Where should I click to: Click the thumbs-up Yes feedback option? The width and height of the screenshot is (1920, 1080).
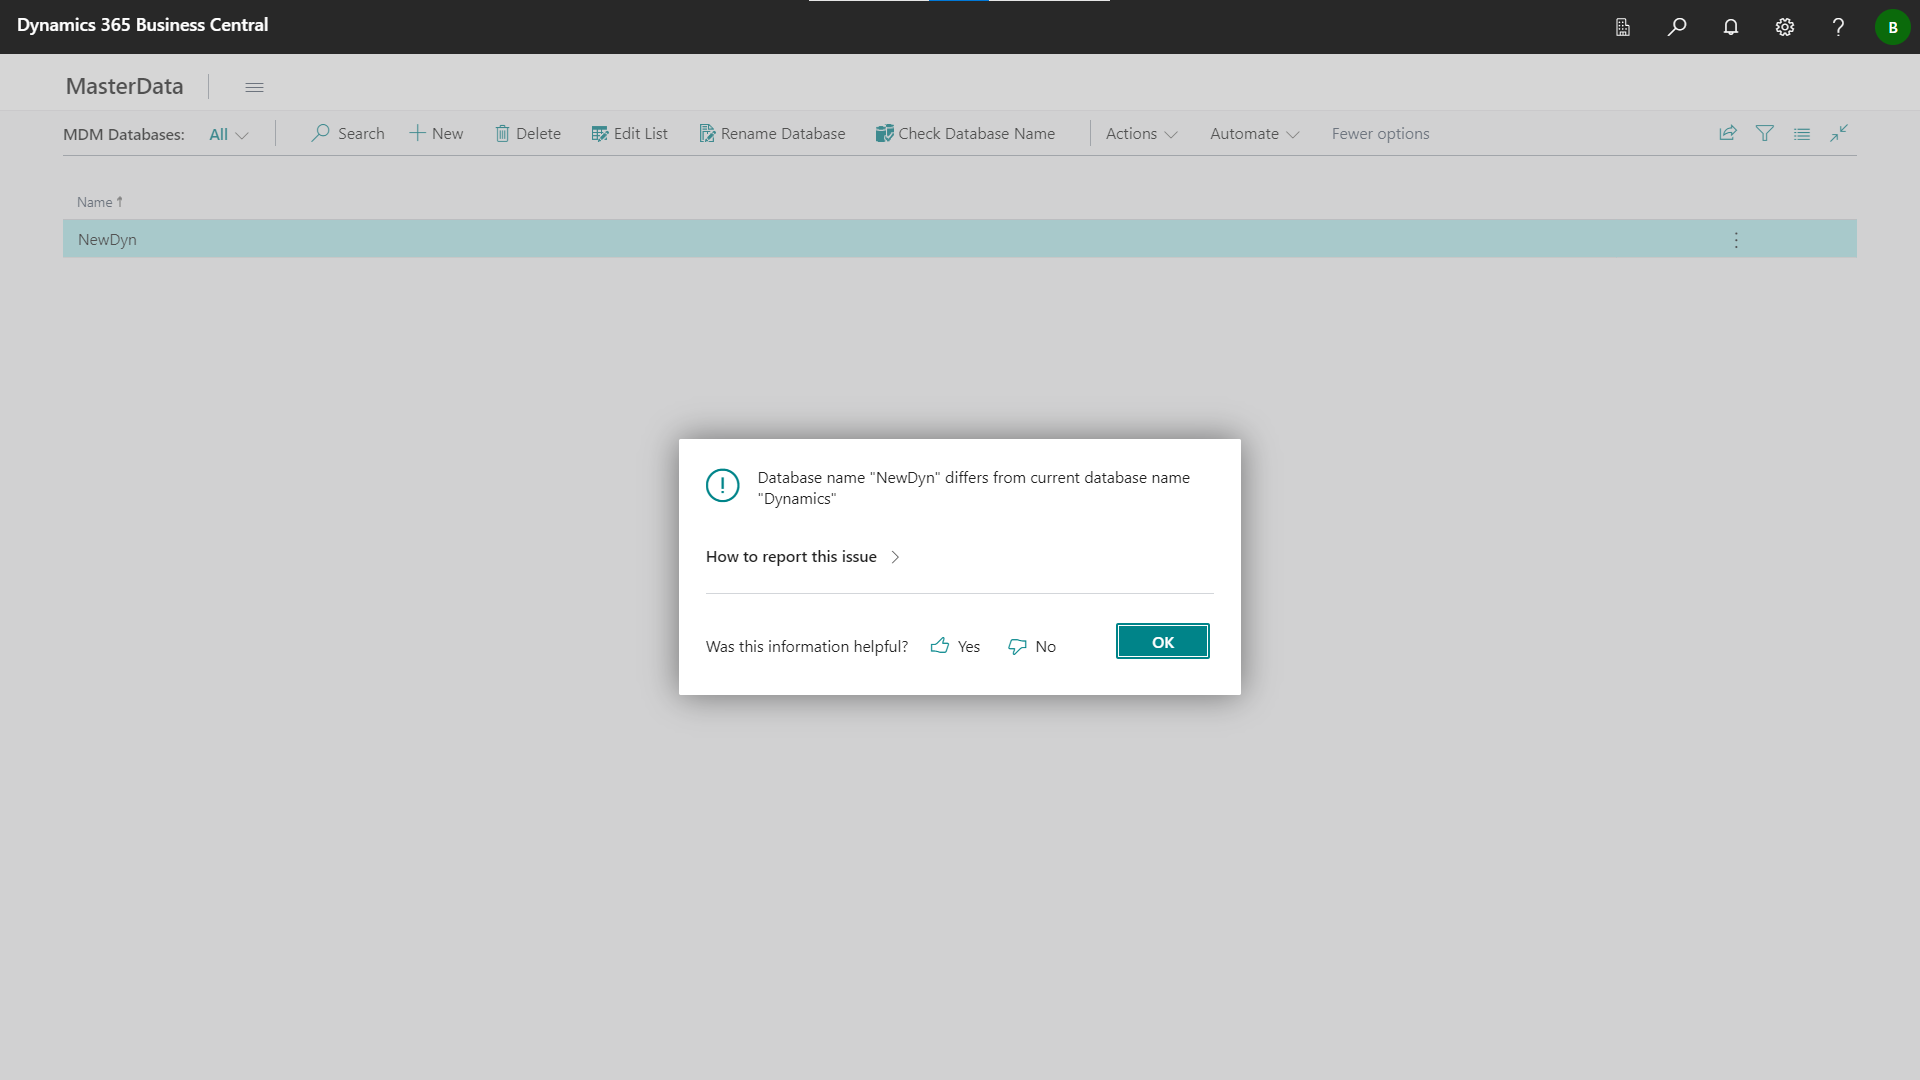tap(955, 646)
